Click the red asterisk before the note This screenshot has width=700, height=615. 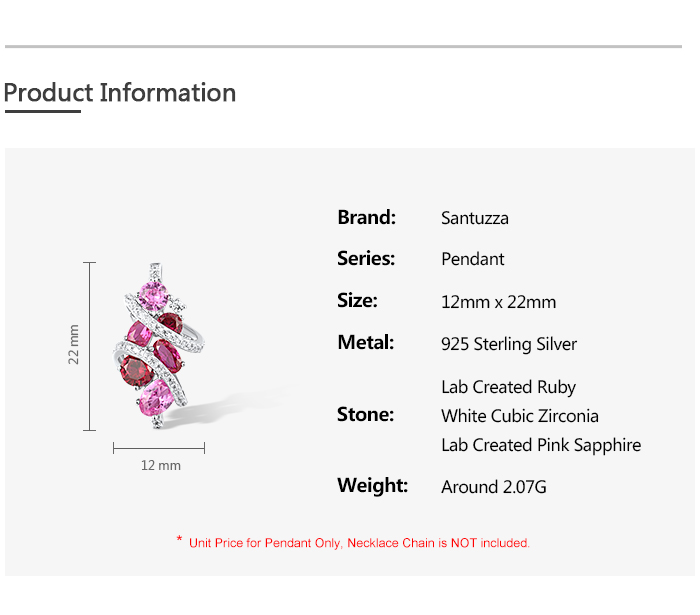pyautogui.click(x=179, y=540)
